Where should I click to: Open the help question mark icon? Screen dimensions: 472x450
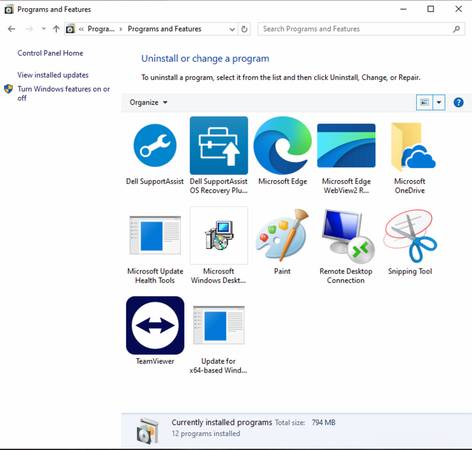(x=458, y=102)
